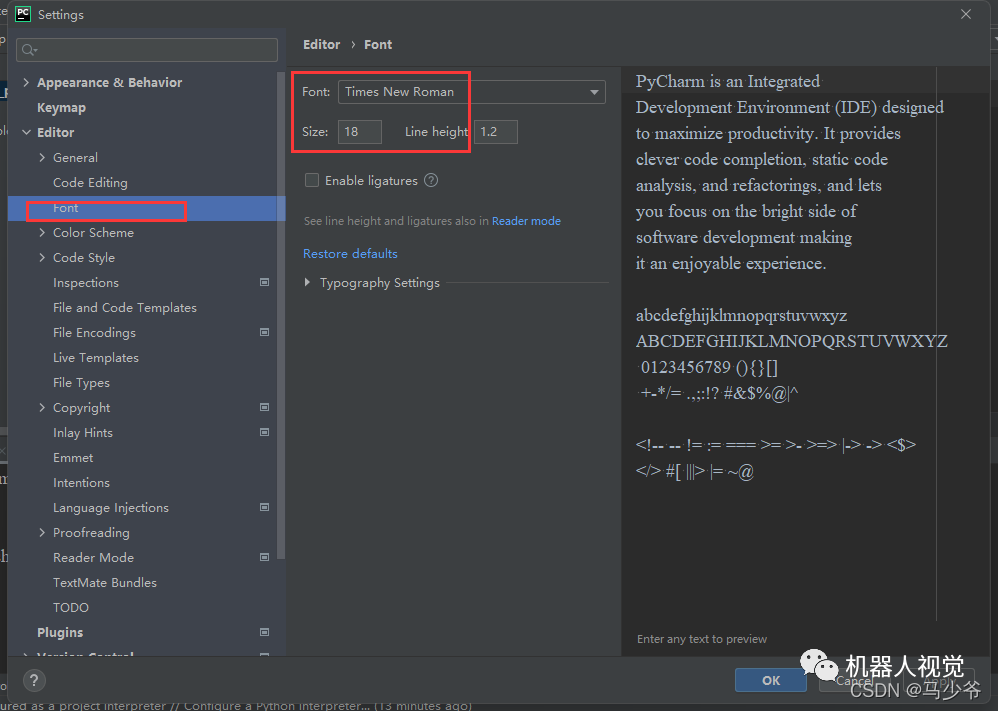The width and height of the screenshot is (998, 711).
Task: Open TextMate Bundles settings
Action: click(105, 582)
